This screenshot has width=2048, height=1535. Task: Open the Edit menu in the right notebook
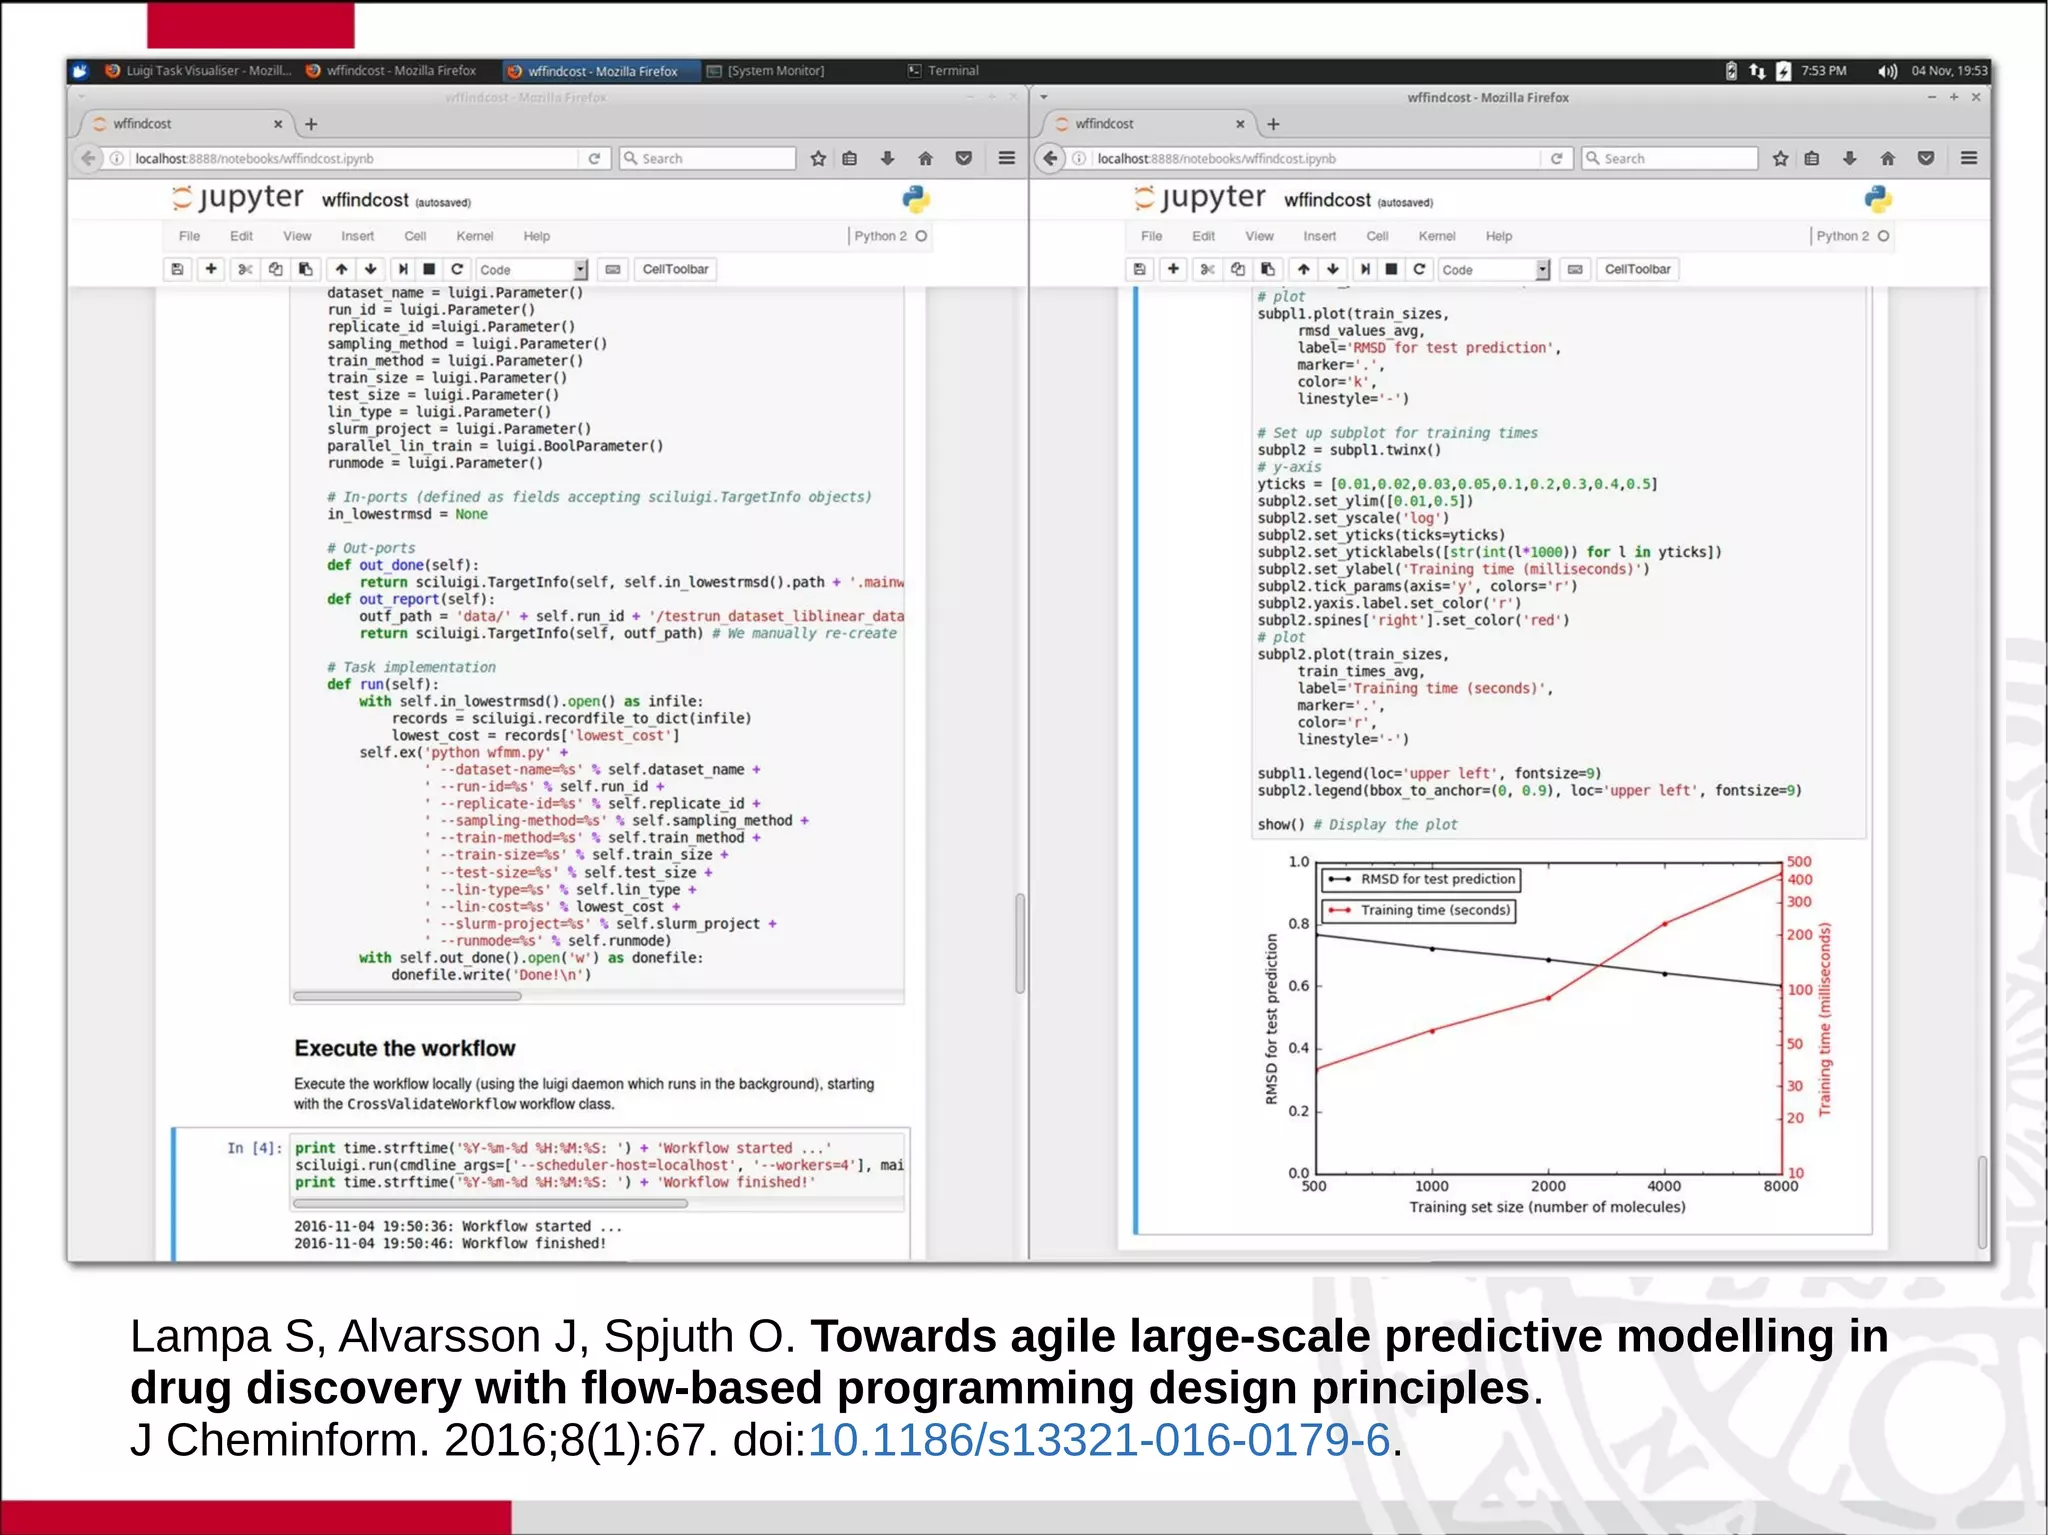(1203, 236)
